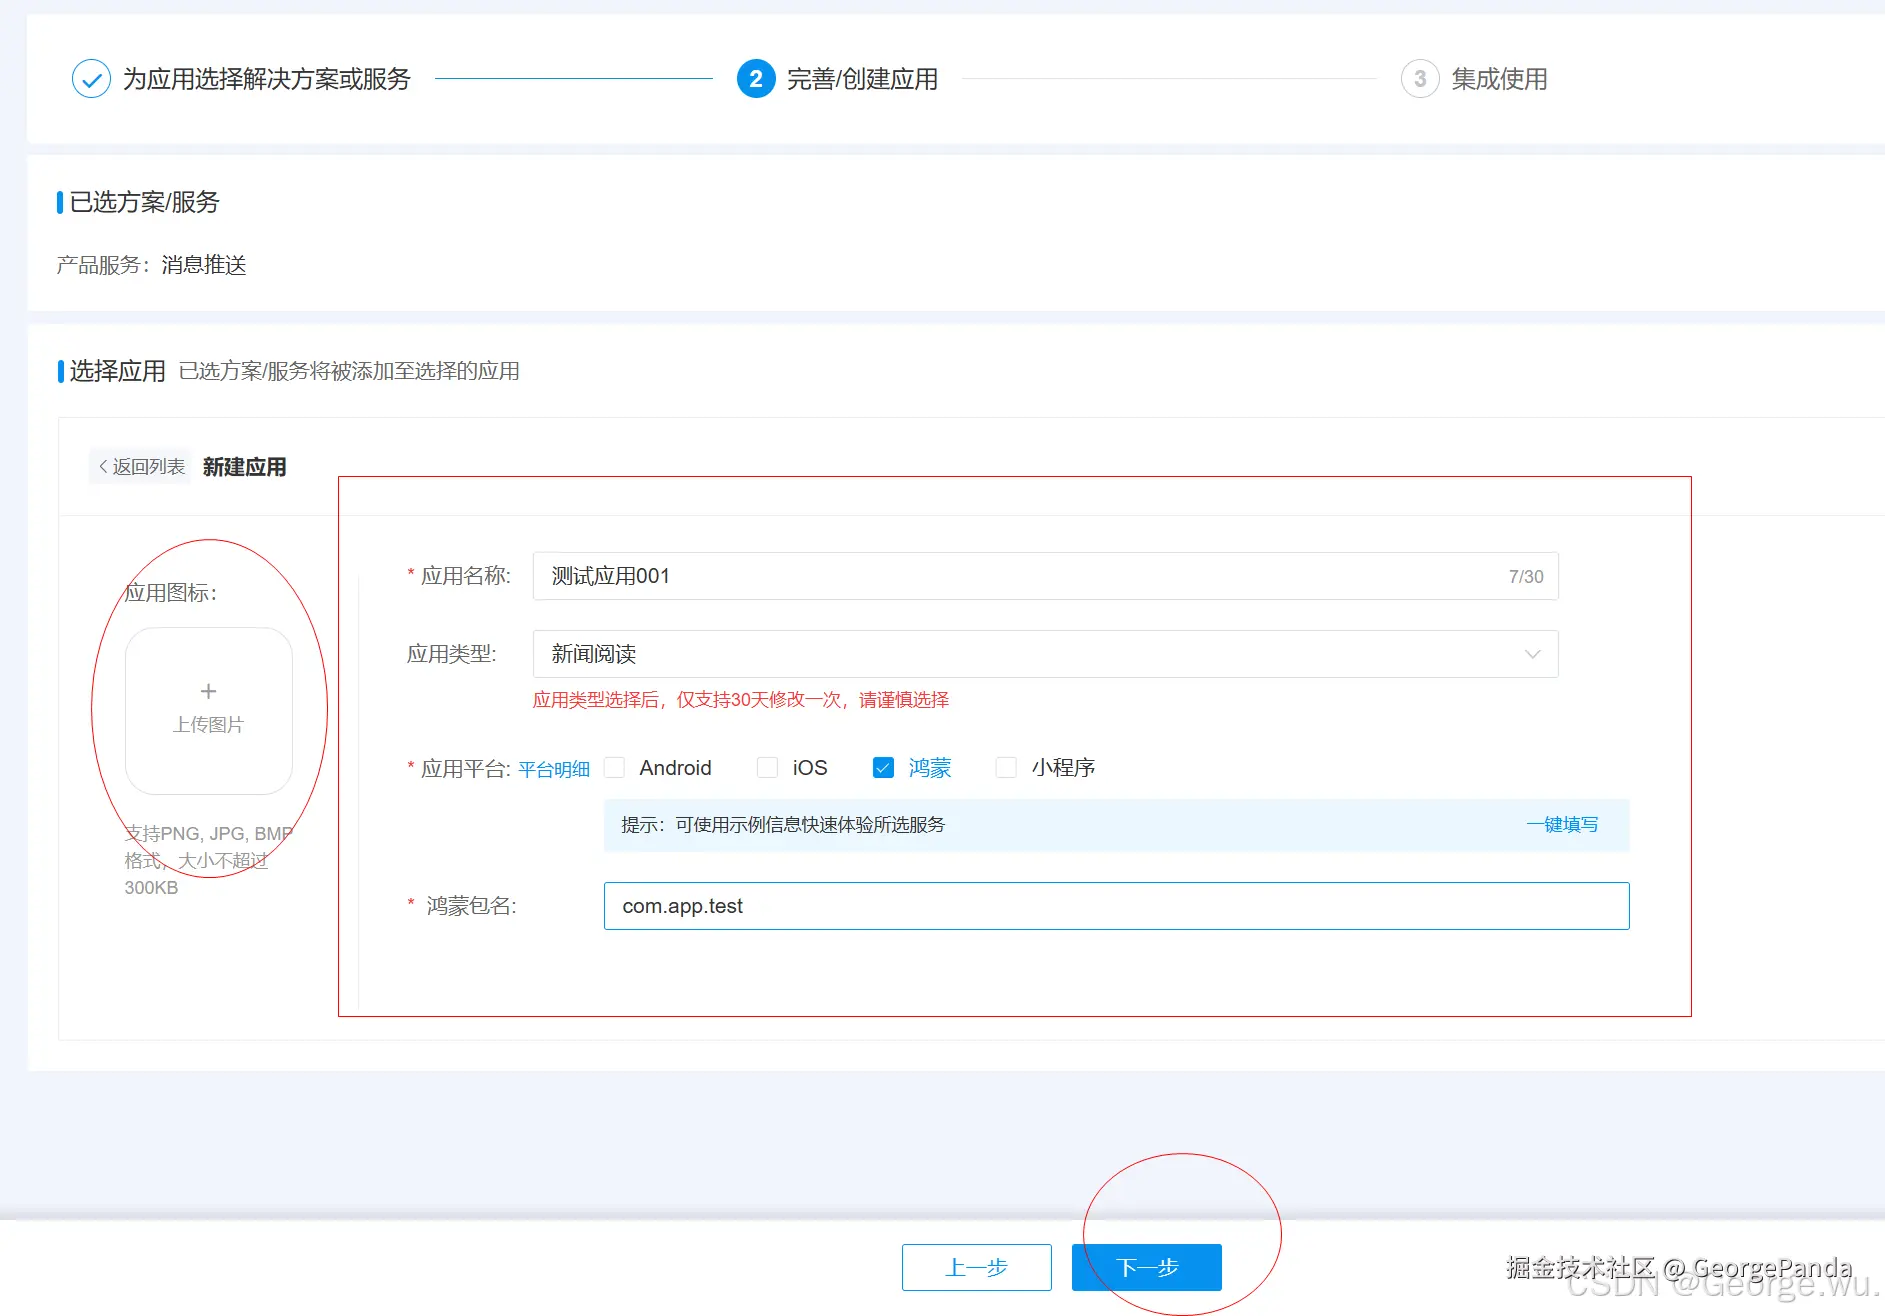Enable the Android platform checkbox

coord(615,768)
